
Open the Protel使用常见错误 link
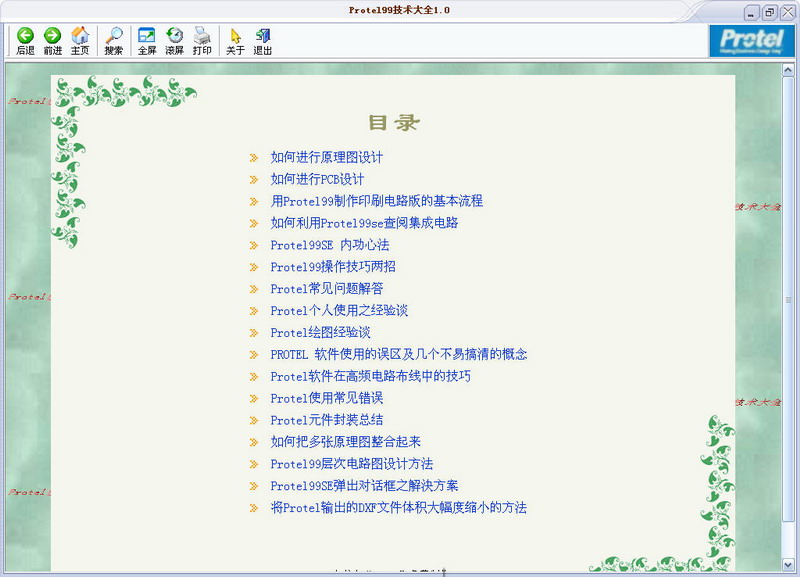point(327,398)
